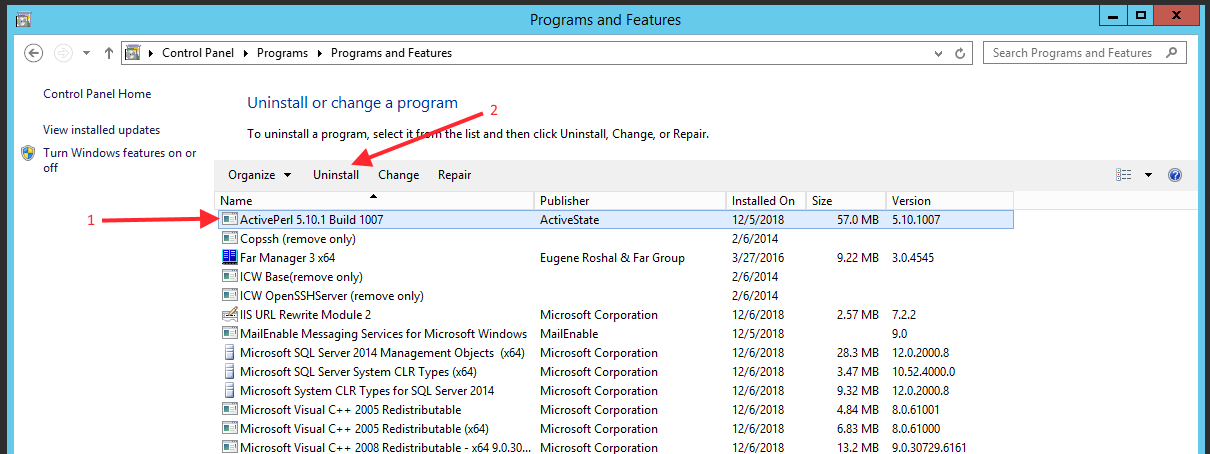The width and height of the screenshot is (1210, 454).
Task: Go to Control Panel Home
Action: (97, 94)
